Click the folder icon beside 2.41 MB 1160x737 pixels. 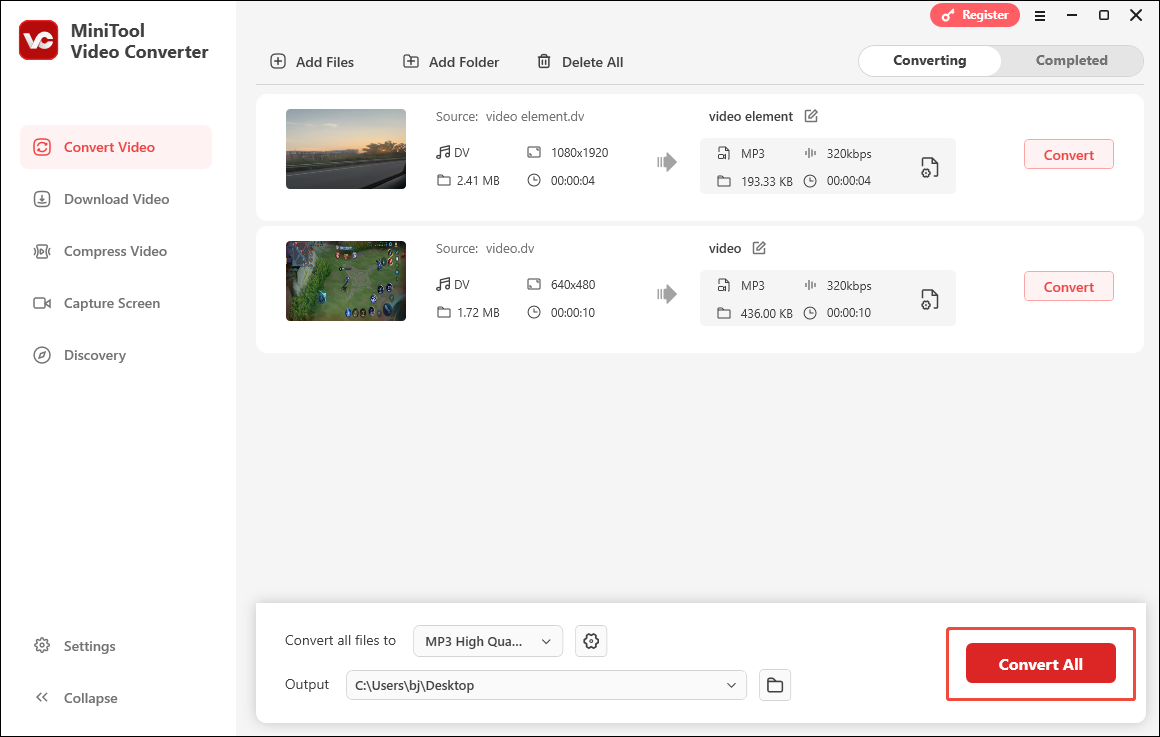point(443,180)
